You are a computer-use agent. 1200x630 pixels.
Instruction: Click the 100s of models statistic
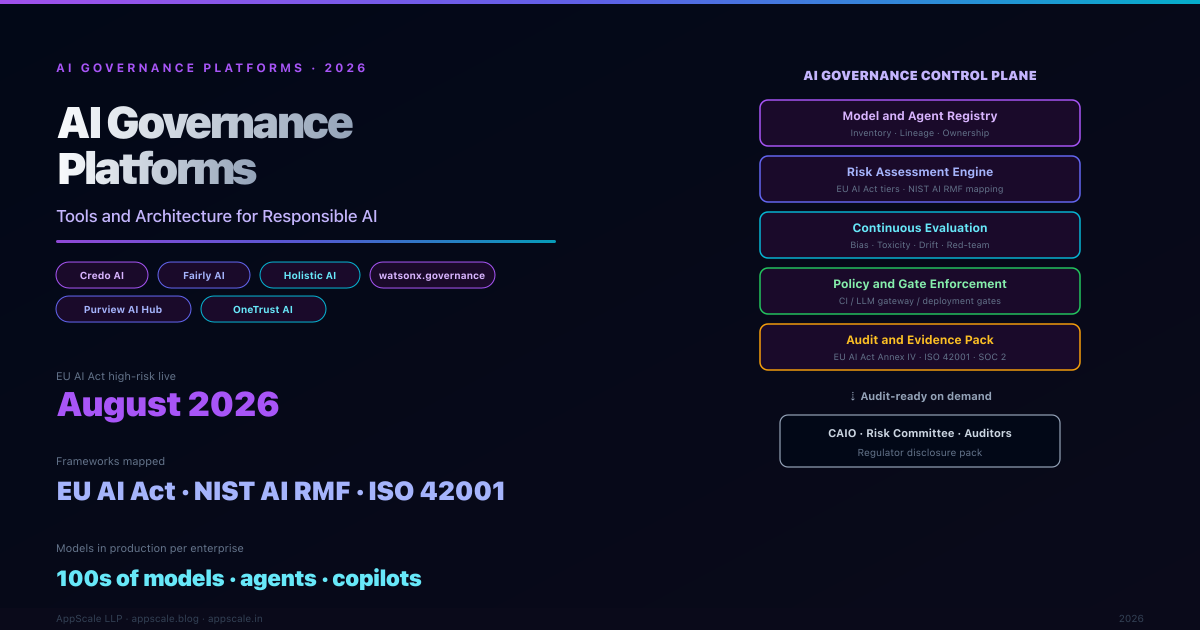239,578
